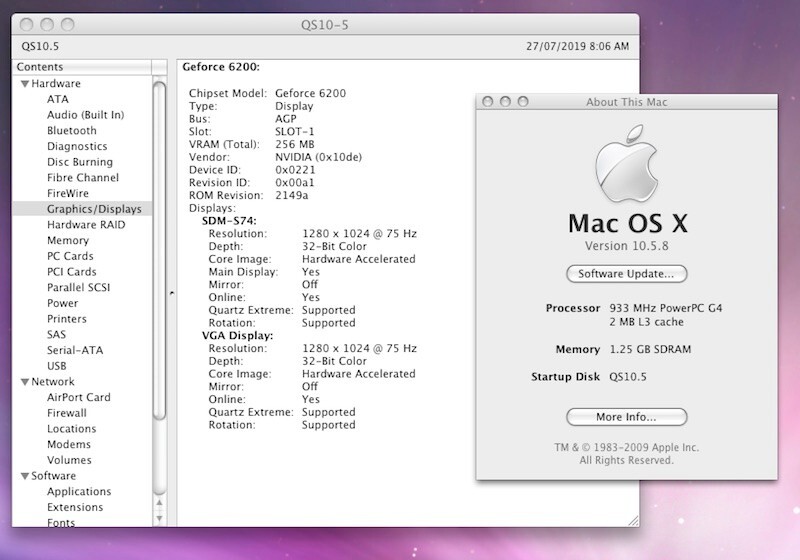Click processor text 933 MHz PowerPC G4

666,308
